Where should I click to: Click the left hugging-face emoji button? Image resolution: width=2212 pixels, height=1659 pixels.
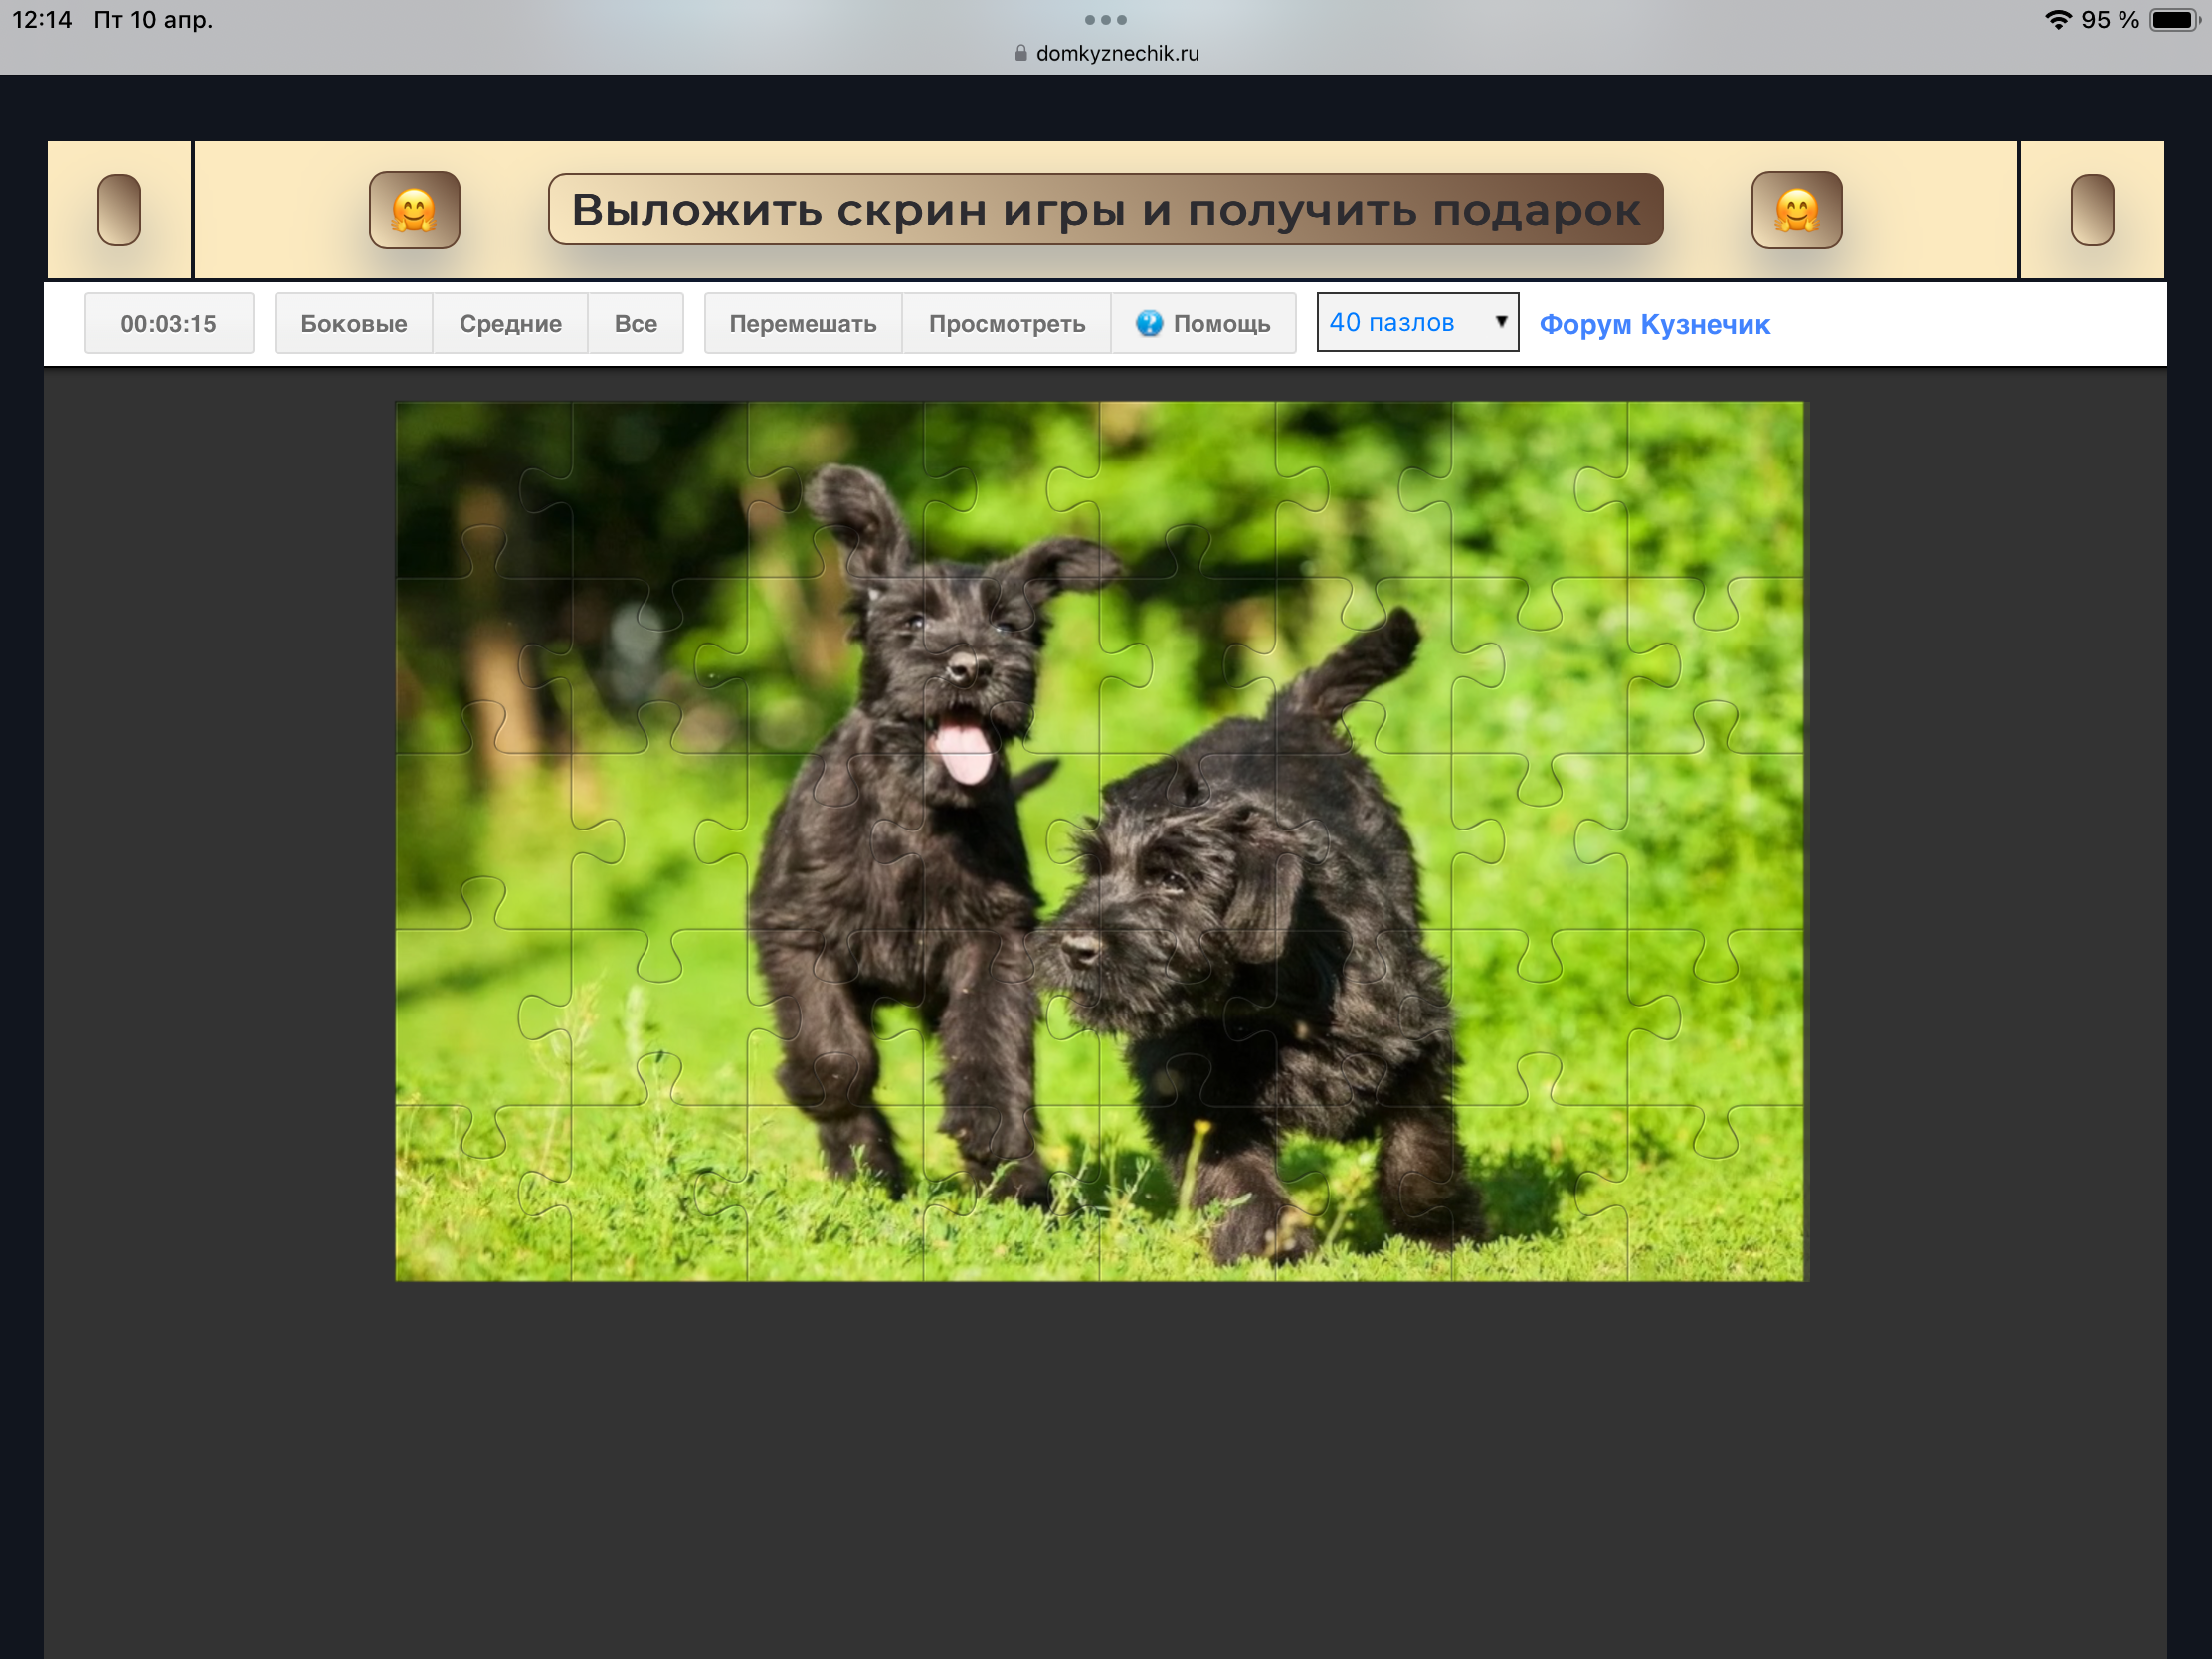(x=414, y=210)
